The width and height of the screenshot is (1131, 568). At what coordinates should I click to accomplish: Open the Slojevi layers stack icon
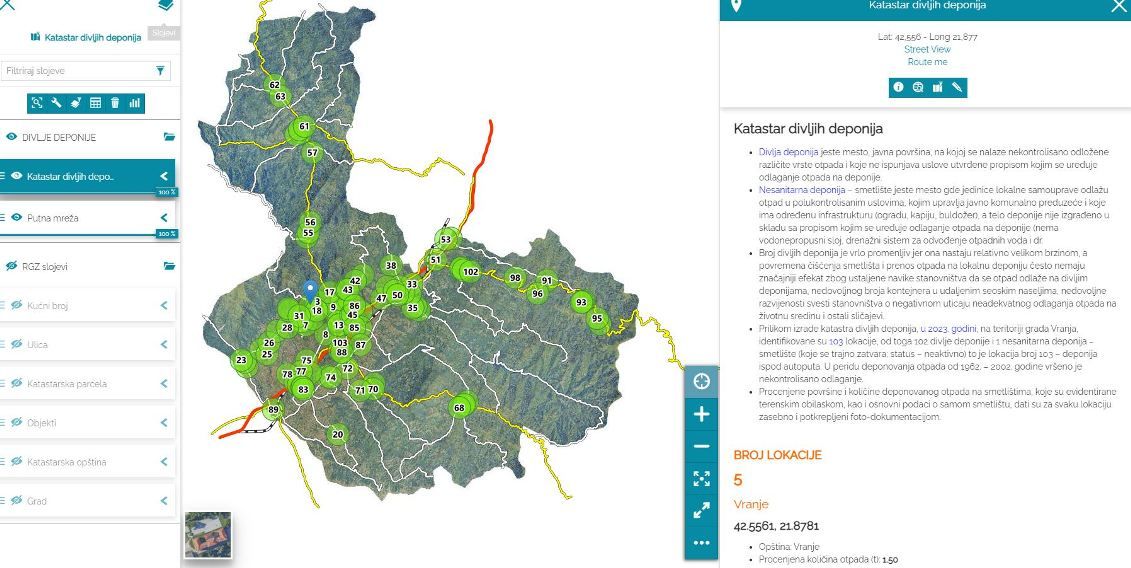click(x=165, y=6)
